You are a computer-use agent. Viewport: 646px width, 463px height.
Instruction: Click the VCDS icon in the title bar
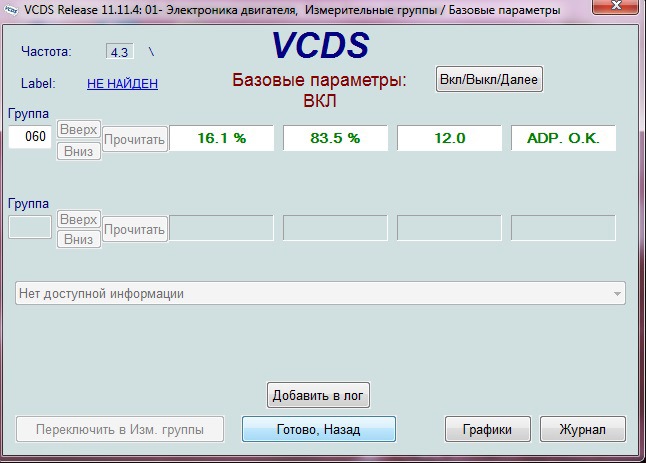[11, 10]
